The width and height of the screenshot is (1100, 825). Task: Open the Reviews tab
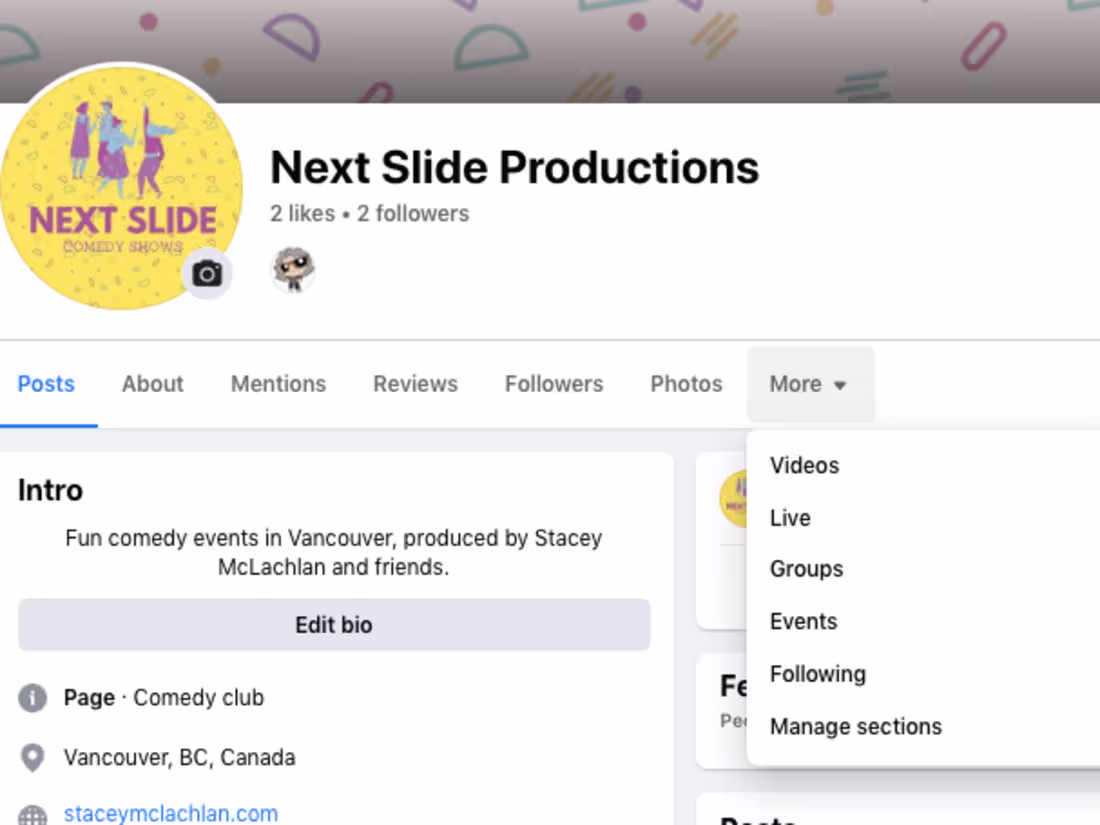click(415, 383)
